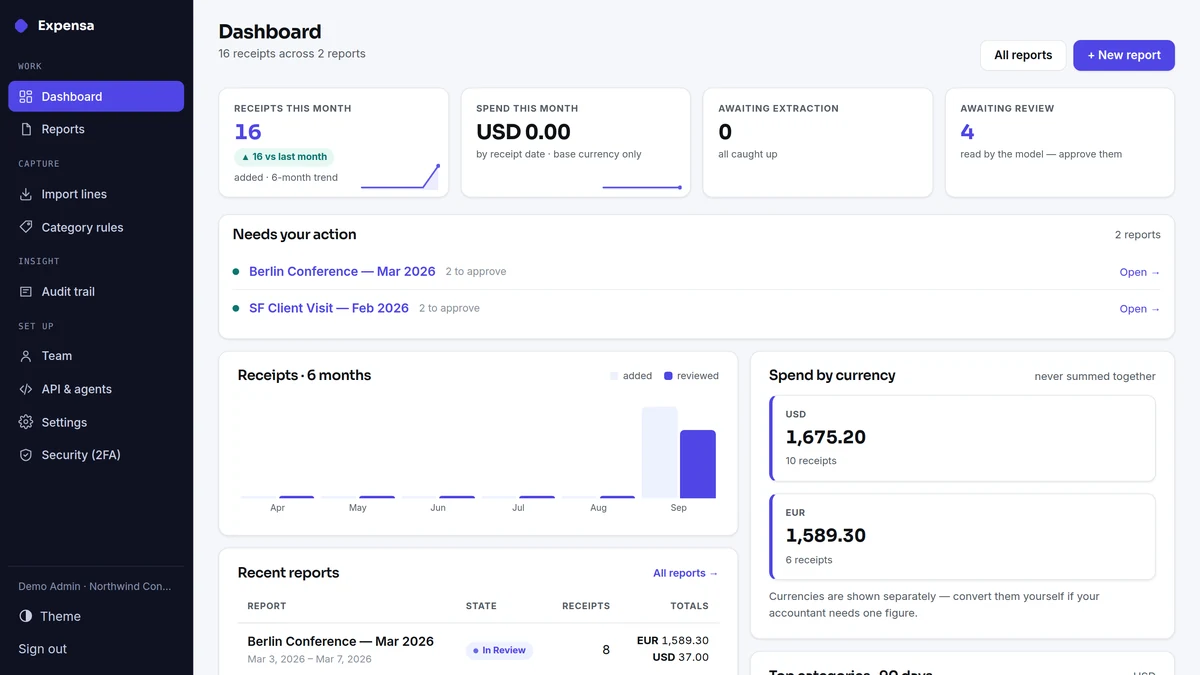Click the Sep added bar in chart
Image resolution: width=1200 pixels, height=675 pixels.
tap(659, 452)
